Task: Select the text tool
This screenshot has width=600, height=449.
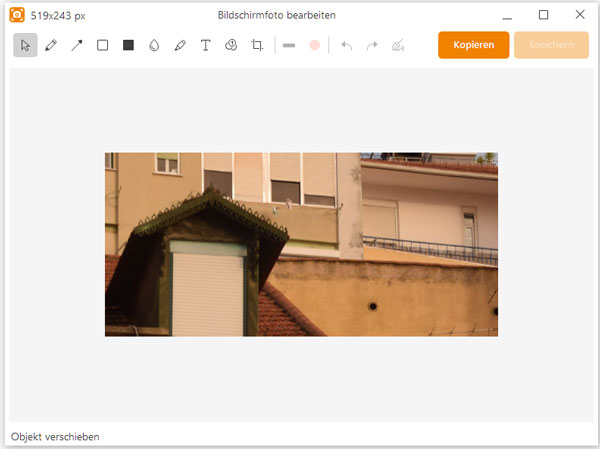Action: (x=206, y=45)
